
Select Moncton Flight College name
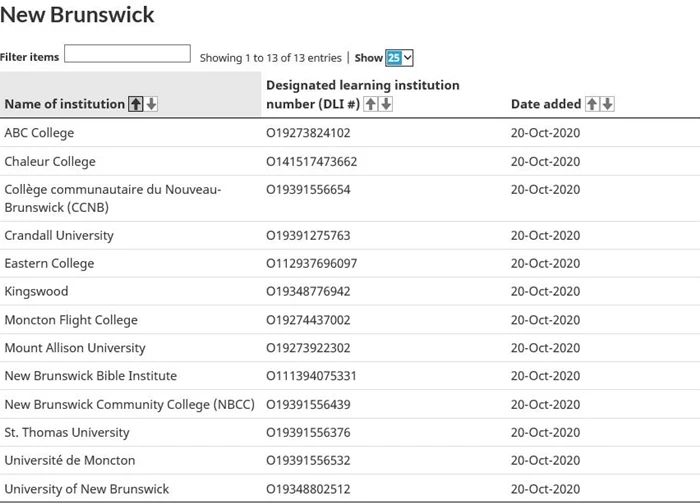coord(71,320)
